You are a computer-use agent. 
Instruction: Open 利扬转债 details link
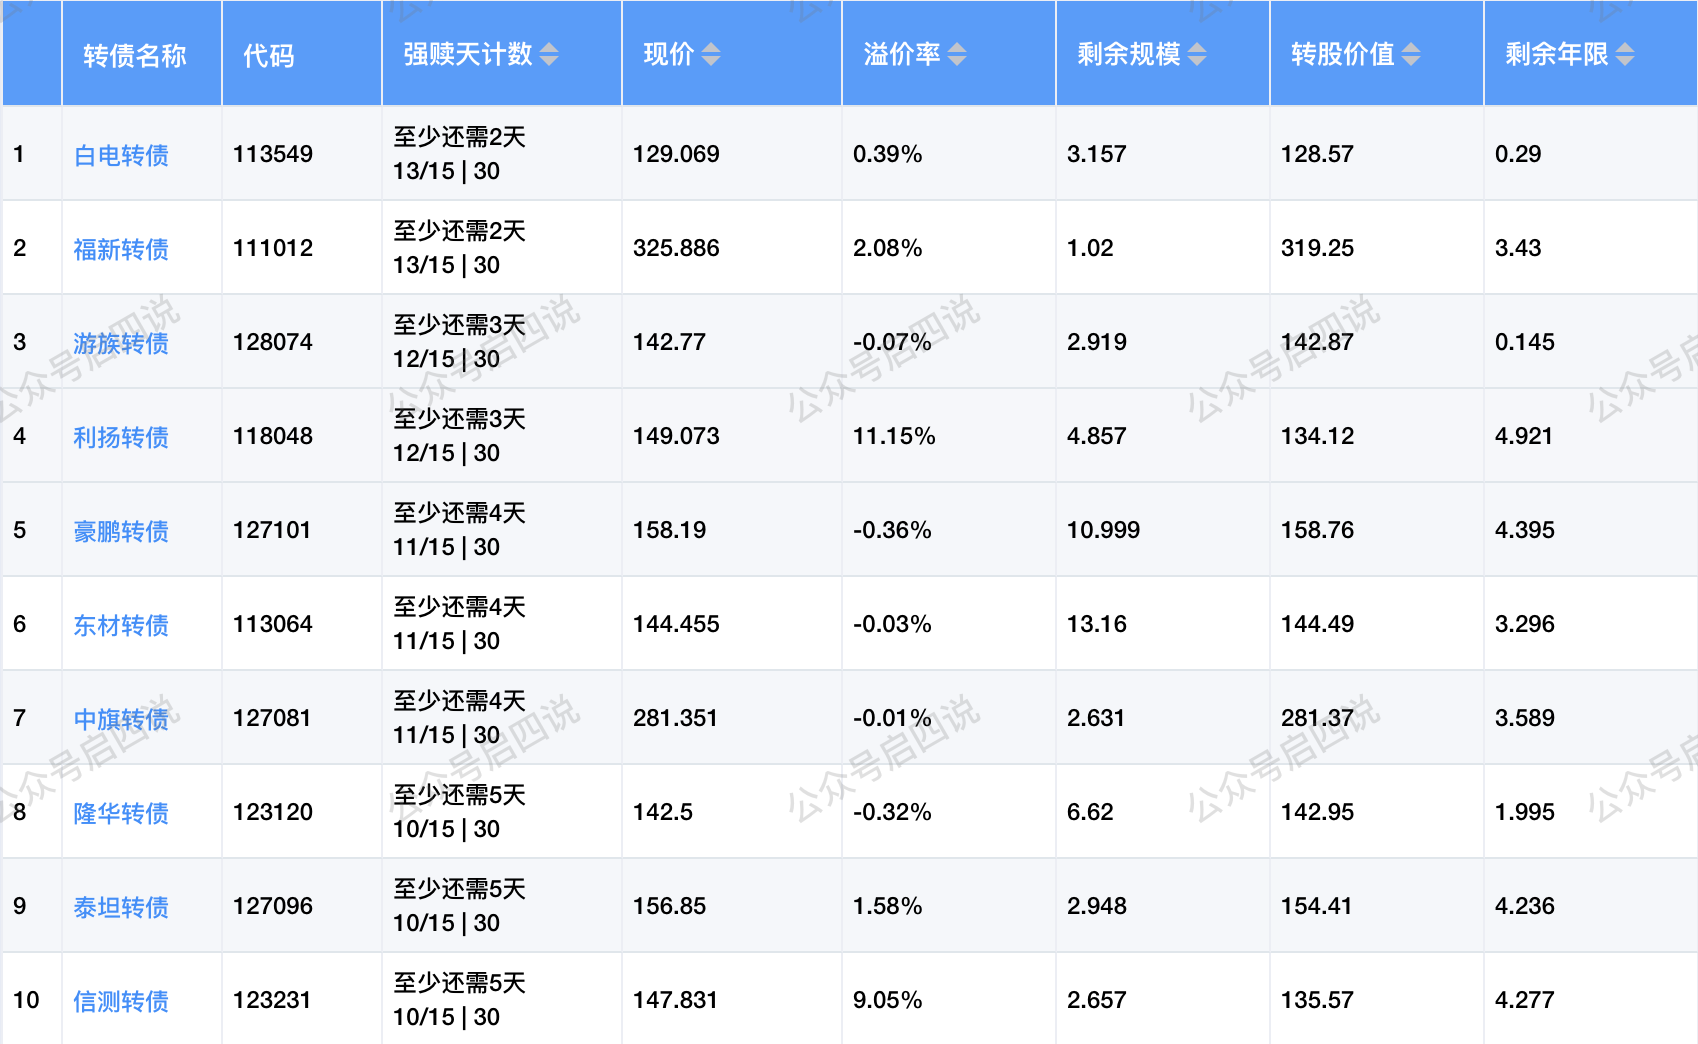(x=121, y=437)
